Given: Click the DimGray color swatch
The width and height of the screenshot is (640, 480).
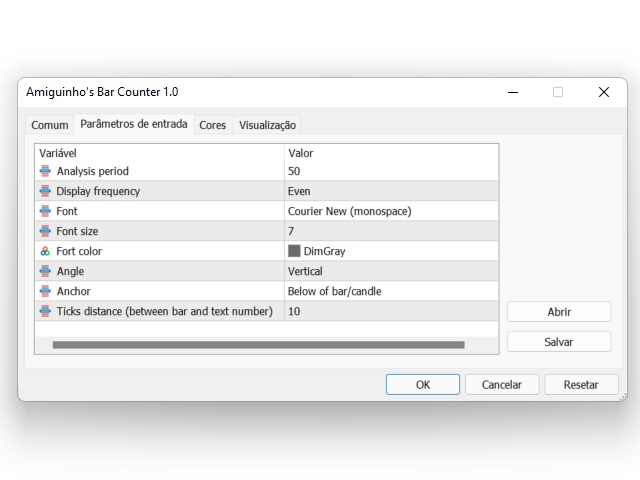Looking at the screenshot, I should (x=294, y=251).
